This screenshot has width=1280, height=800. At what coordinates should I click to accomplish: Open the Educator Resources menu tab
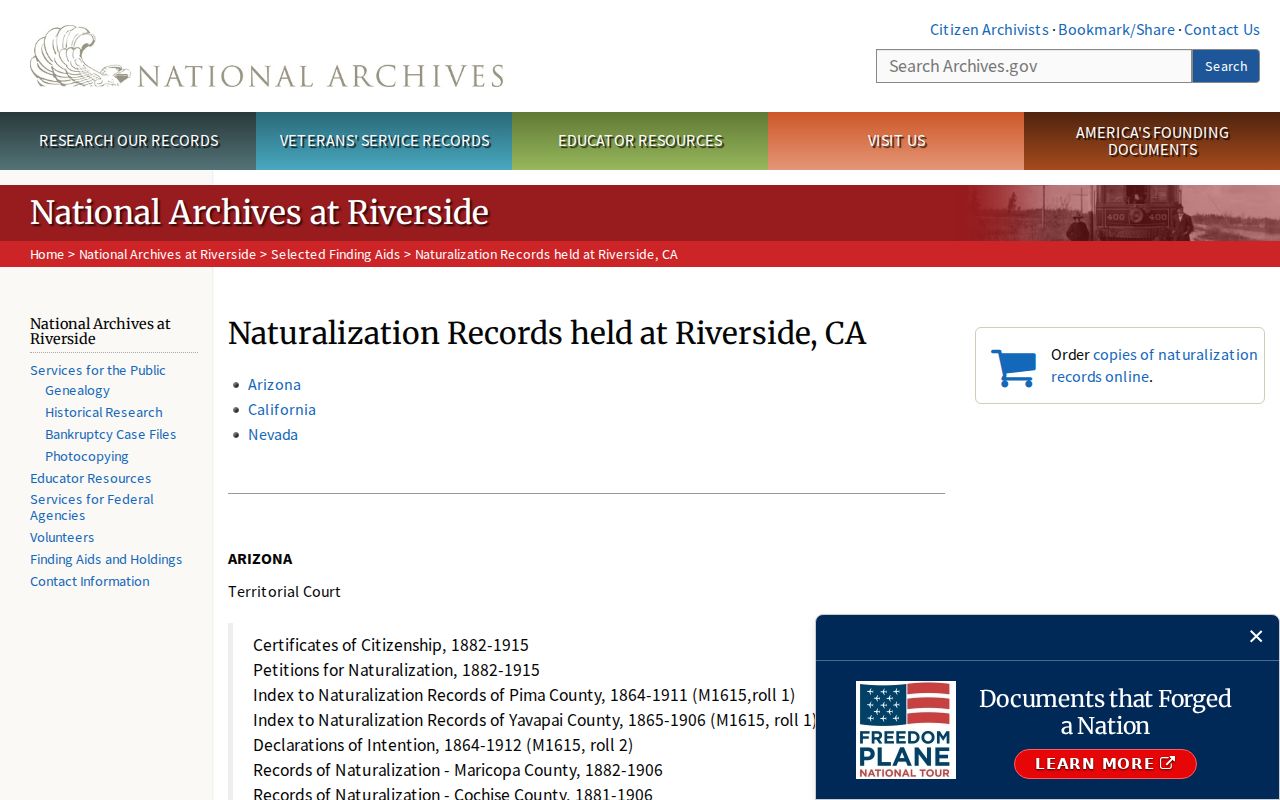point(640,141)
